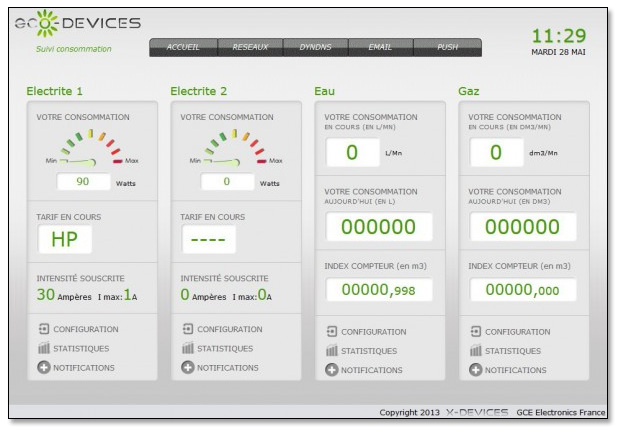Click the Statistiques bar-chart icon under Electrite 1
The height and width of the screenshot is (427, 617).
point(43,348)
